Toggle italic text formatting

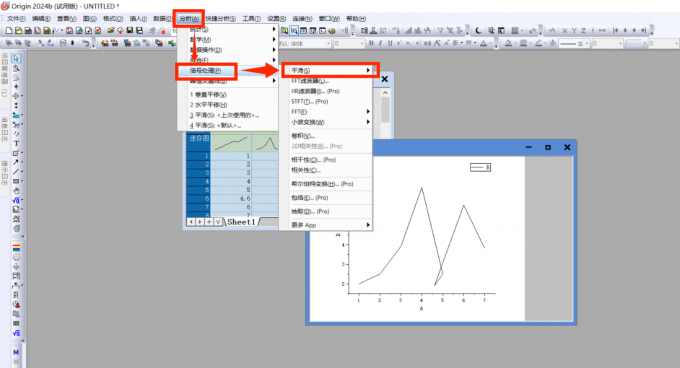pyautogui.click(x=380, y=43)
